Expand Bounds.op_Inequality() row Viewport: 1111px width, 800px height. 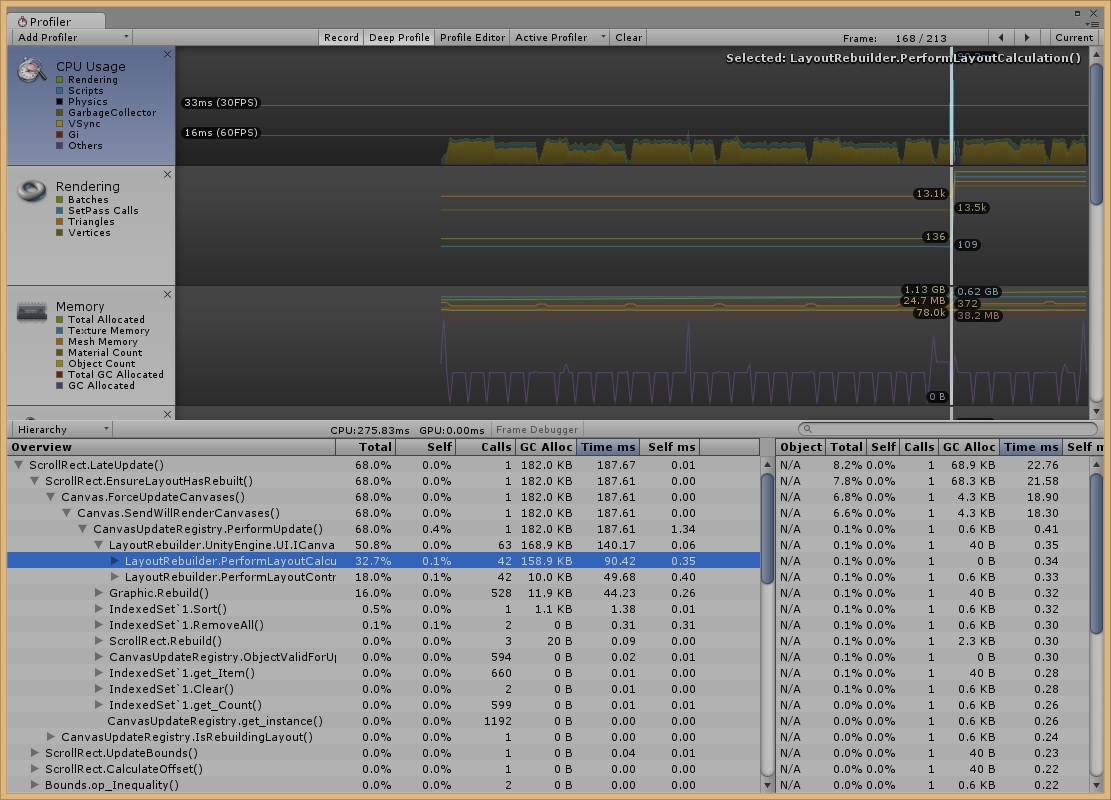coord(35,784)
